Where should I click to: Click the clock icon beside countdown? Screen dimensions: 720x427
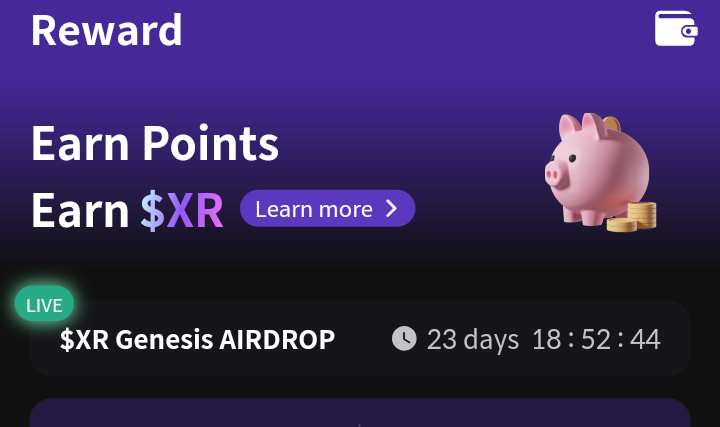click(404, 339)
